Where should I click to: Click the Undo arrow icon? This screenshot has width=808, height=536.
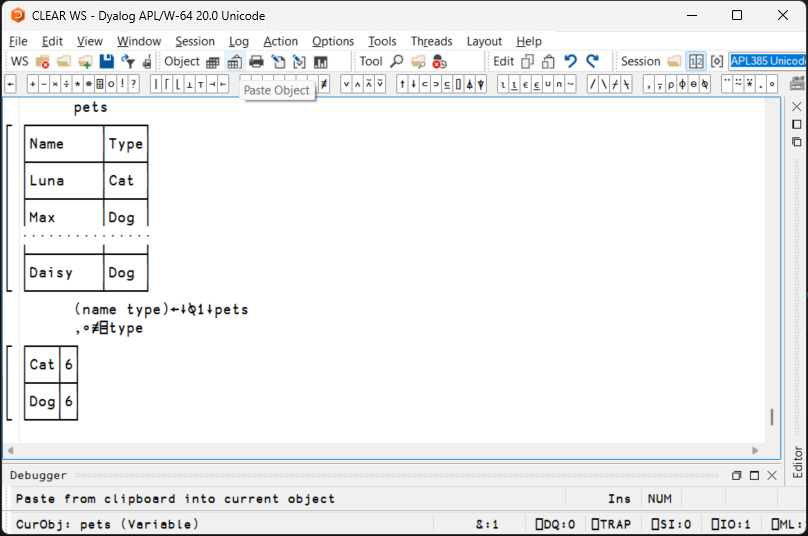tap(570, 62)
